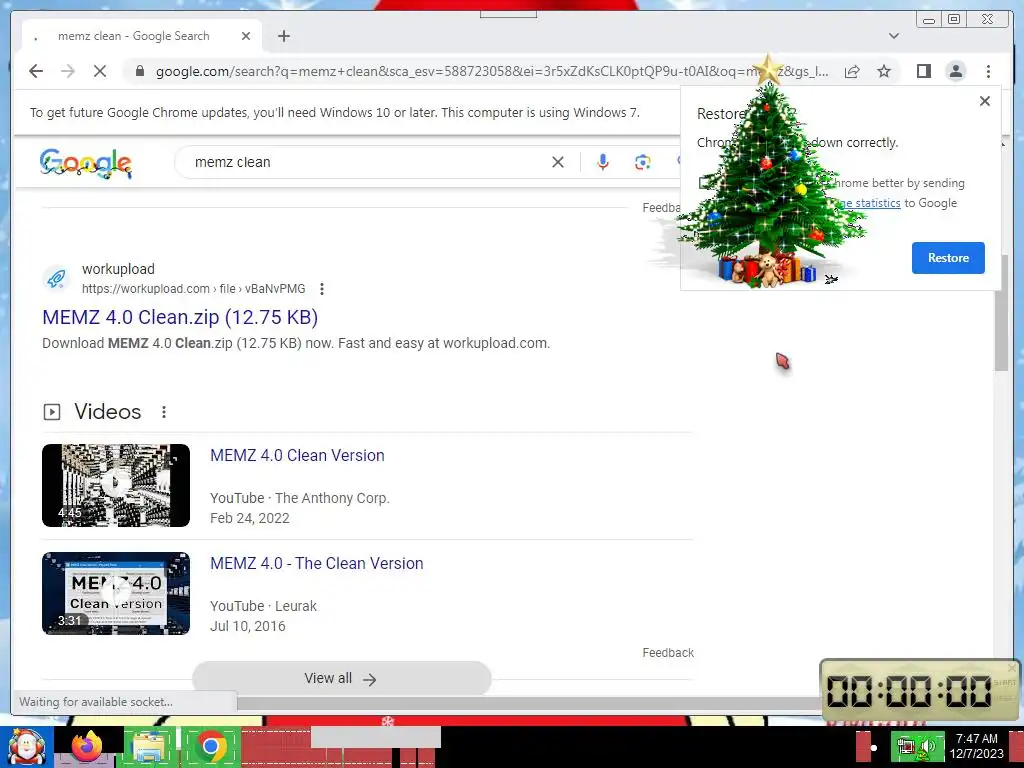This screenshot has width=1024, height=768.
Task: Click the forward navigation arrow
Action: (x=68, y=71)
